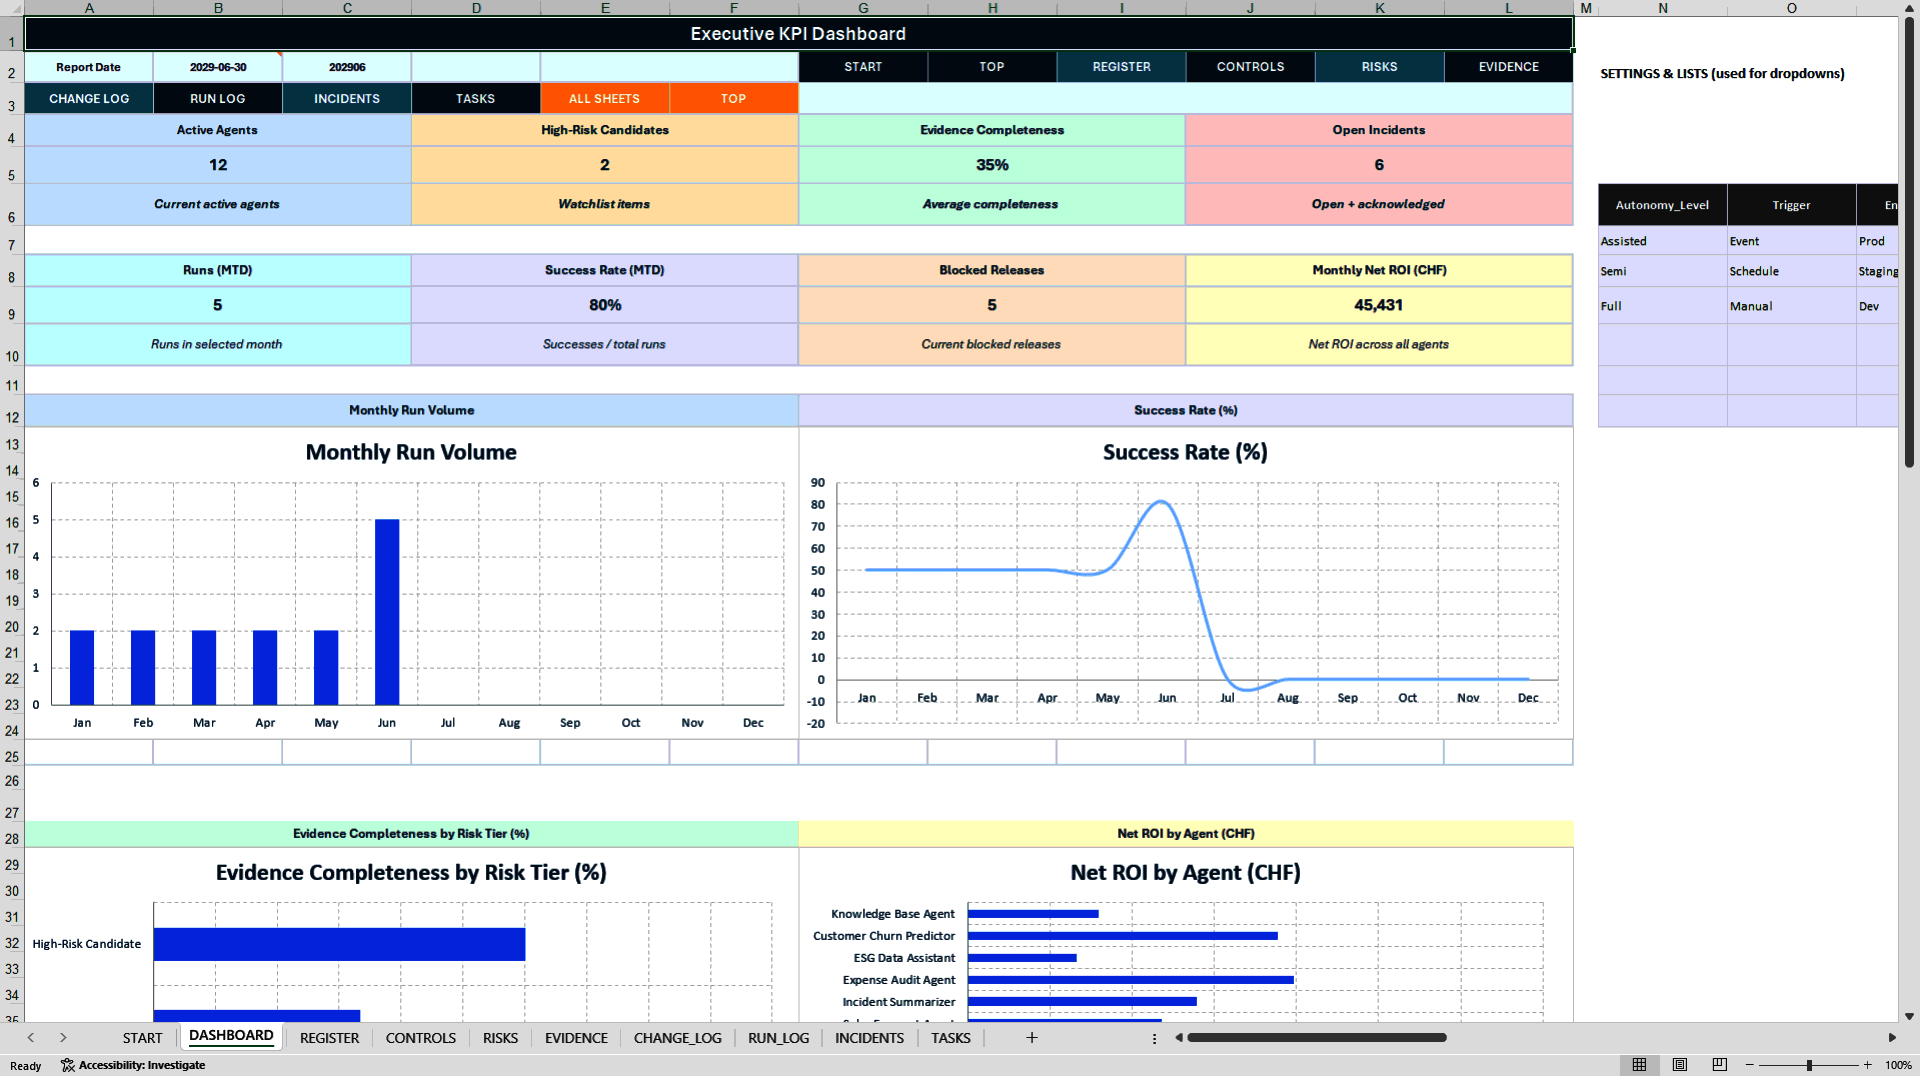The image size is (1920, 1076).
Task: Click the Jun bar in run volume chart
Action: click(x=387, y=612)
